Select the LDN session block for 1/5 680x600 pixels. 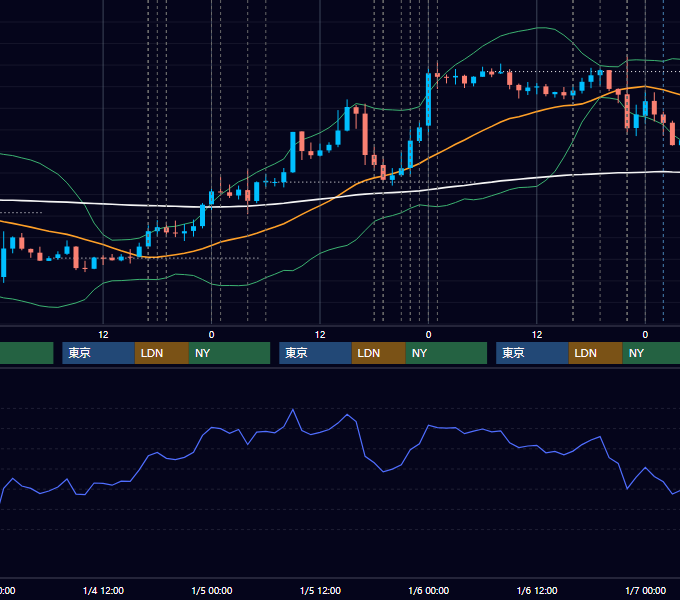click(x=379, y=353)
